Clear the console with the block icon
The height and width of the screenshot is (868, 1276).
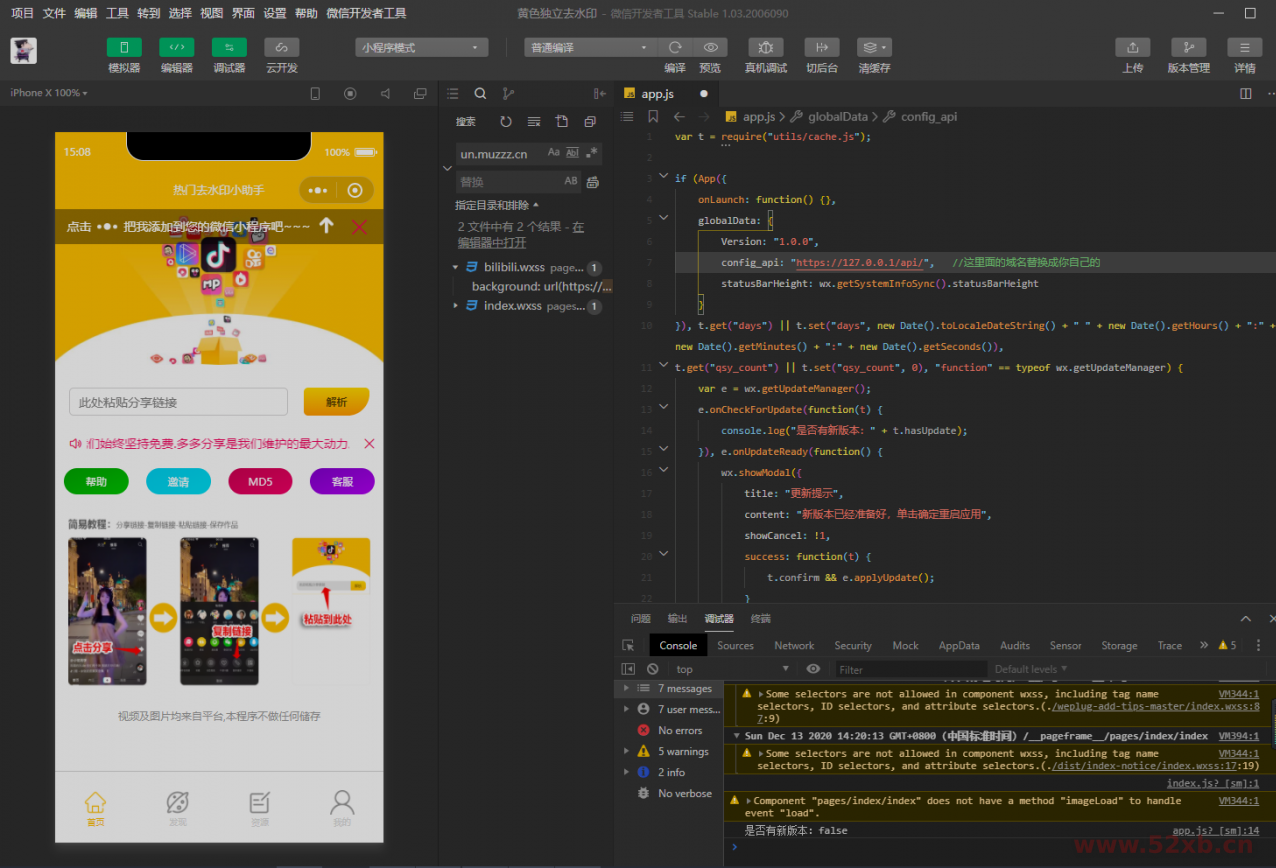tap(652, 669)
